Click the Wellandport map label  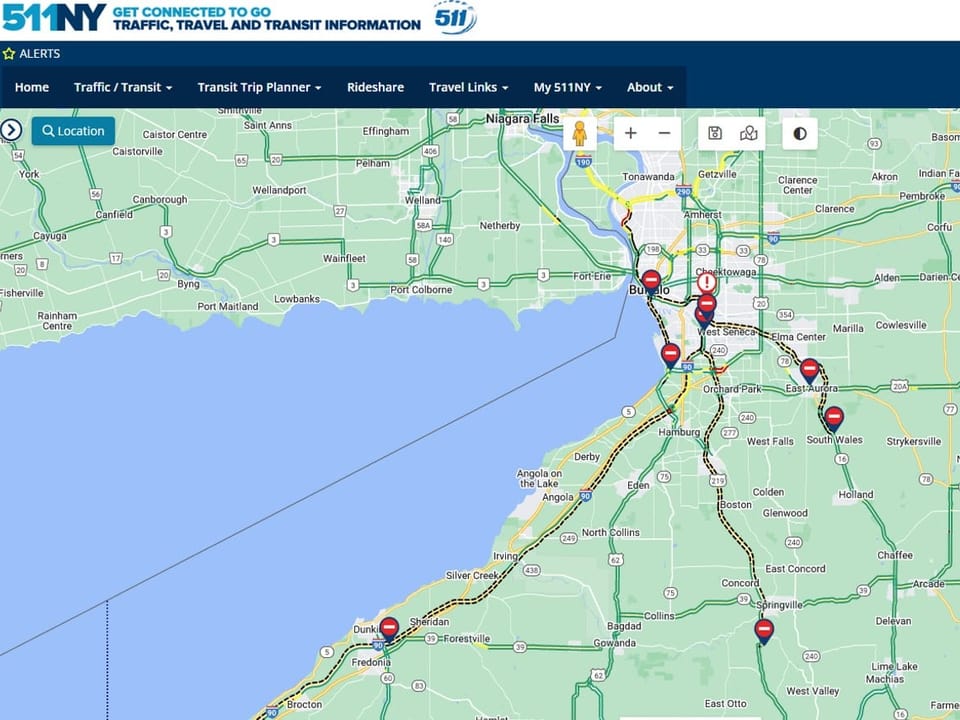(279, 190)
